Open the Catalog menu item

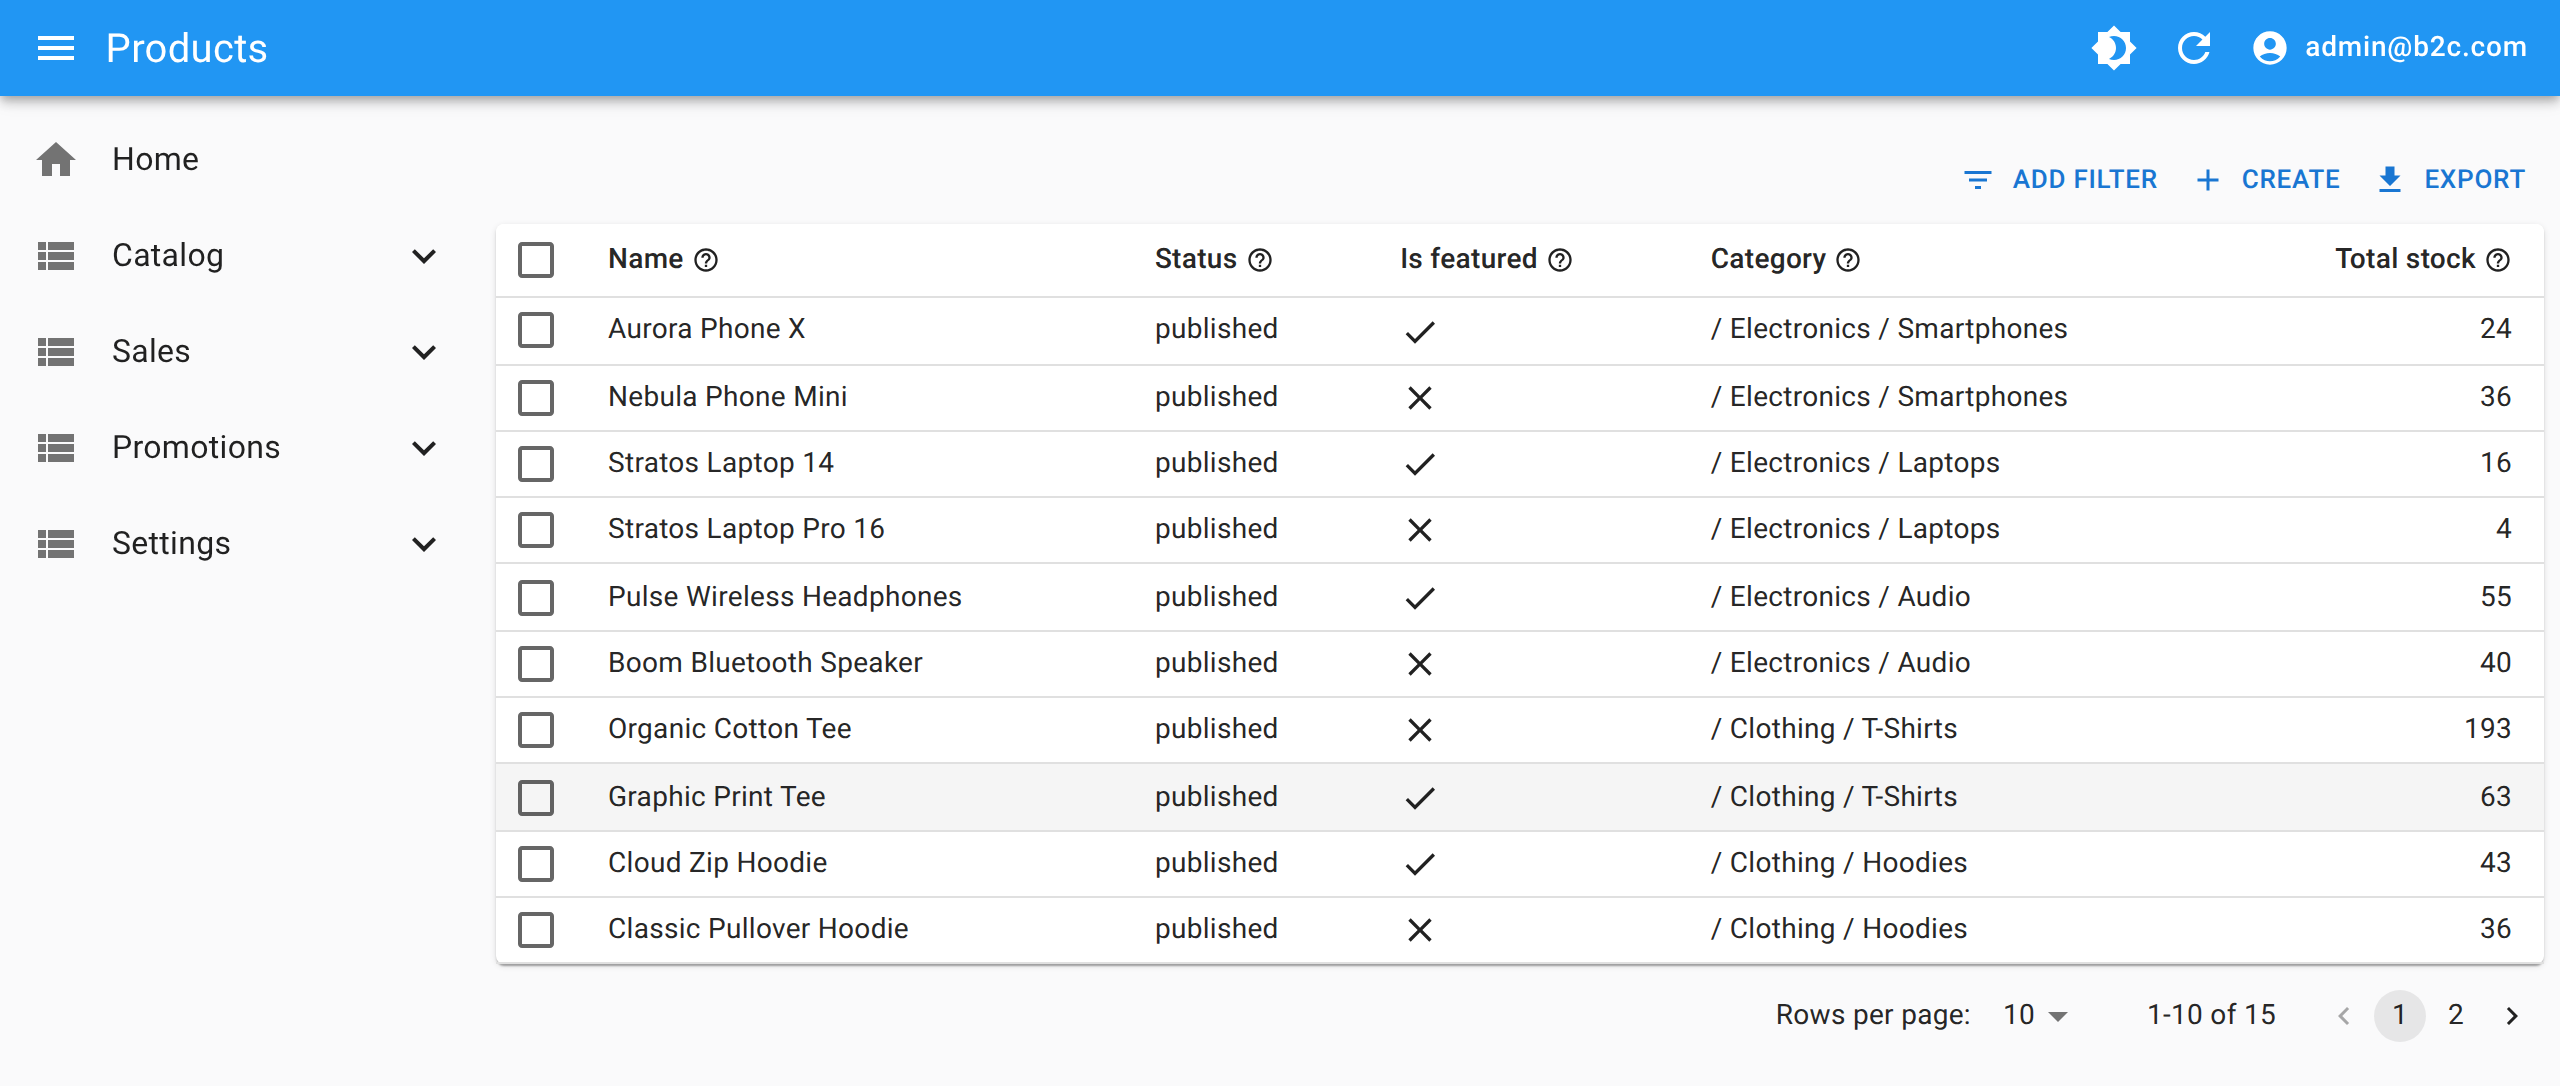(238, 256)
